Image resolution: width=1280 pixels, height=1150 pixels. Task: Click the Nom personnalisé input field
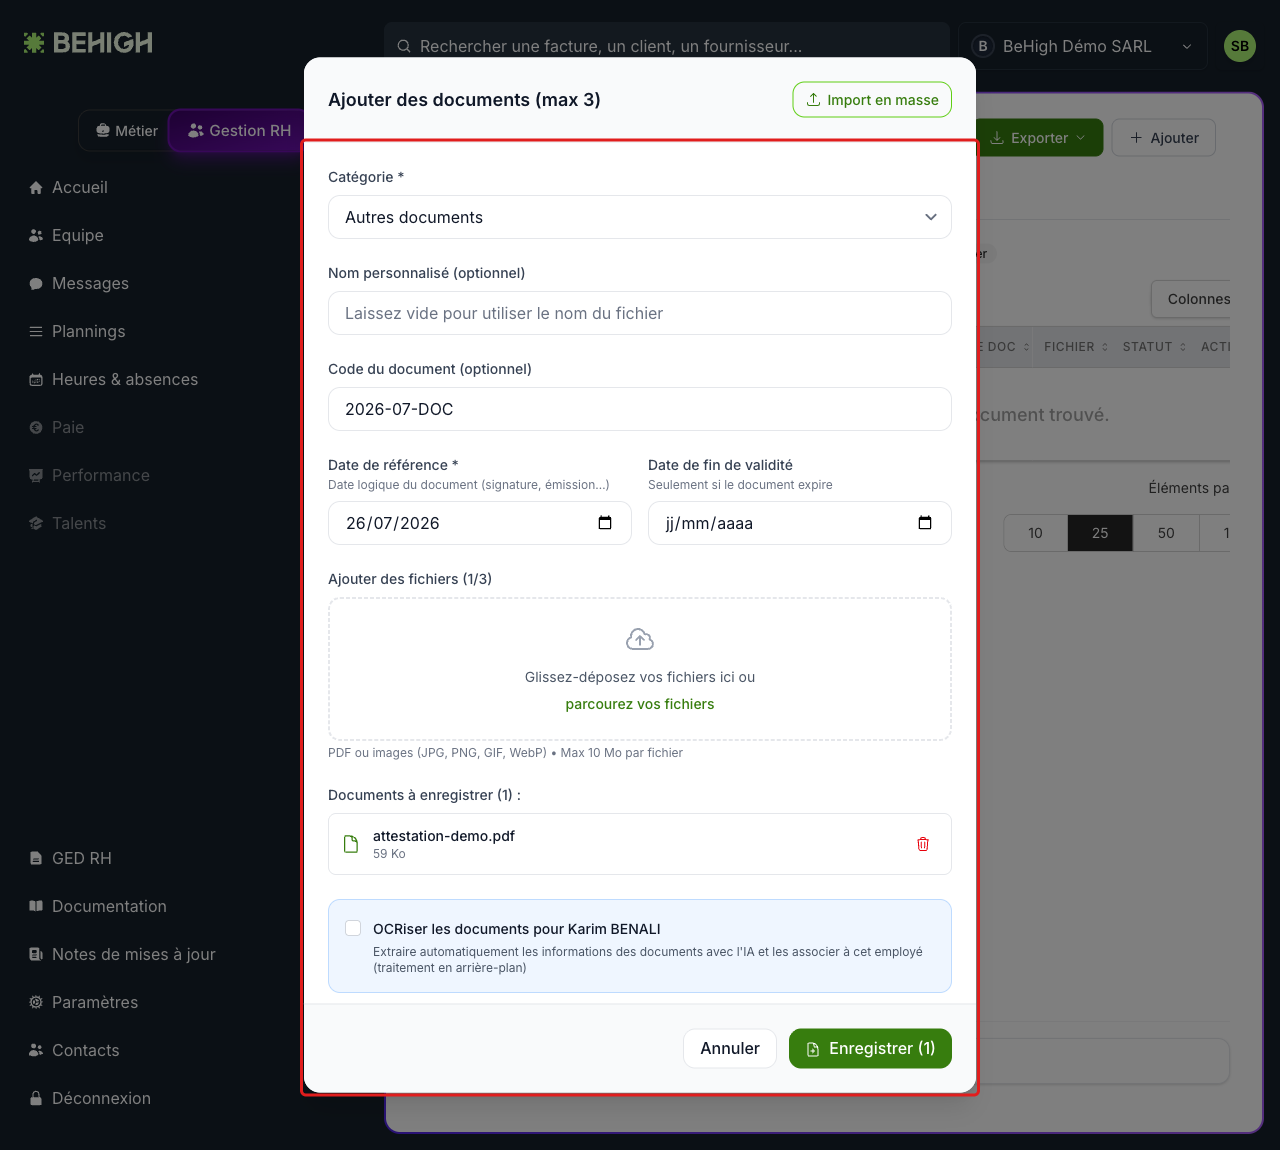(640, 313)
